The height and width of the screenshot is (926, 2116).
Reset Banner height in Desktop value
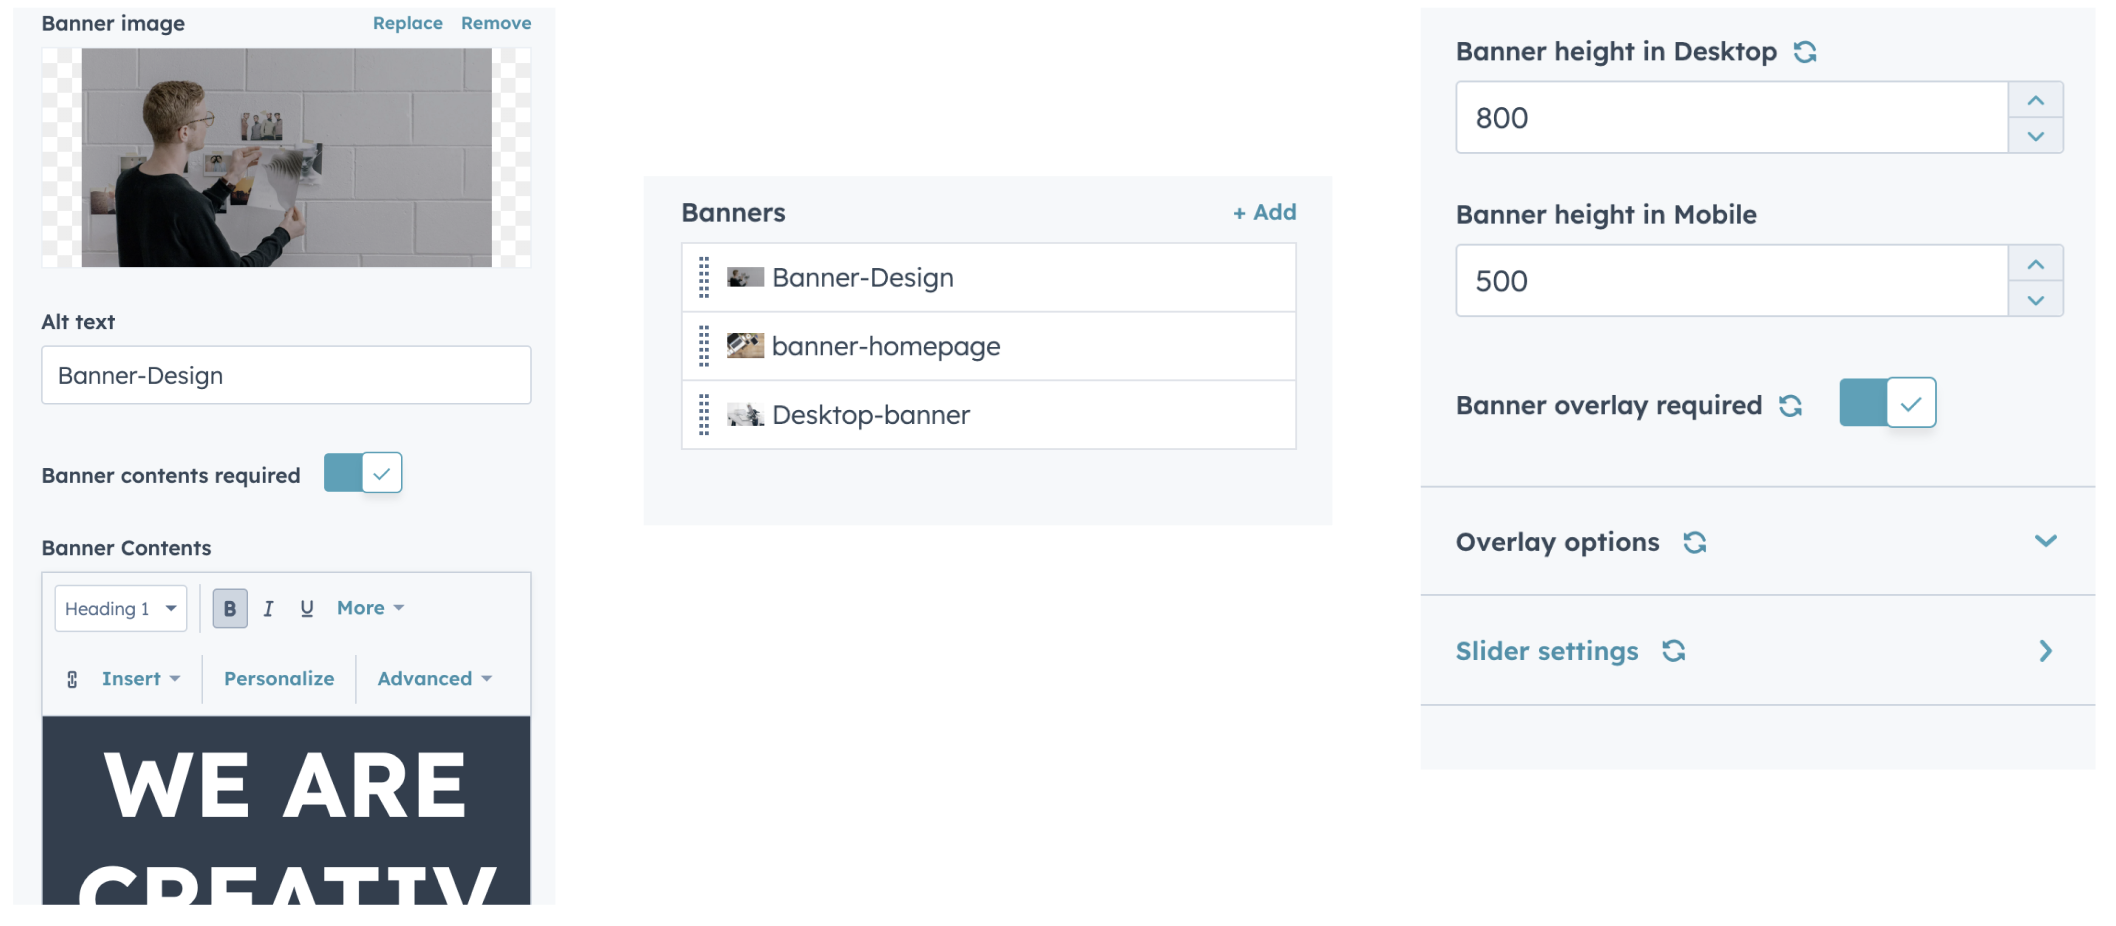tap(1805, 52)
